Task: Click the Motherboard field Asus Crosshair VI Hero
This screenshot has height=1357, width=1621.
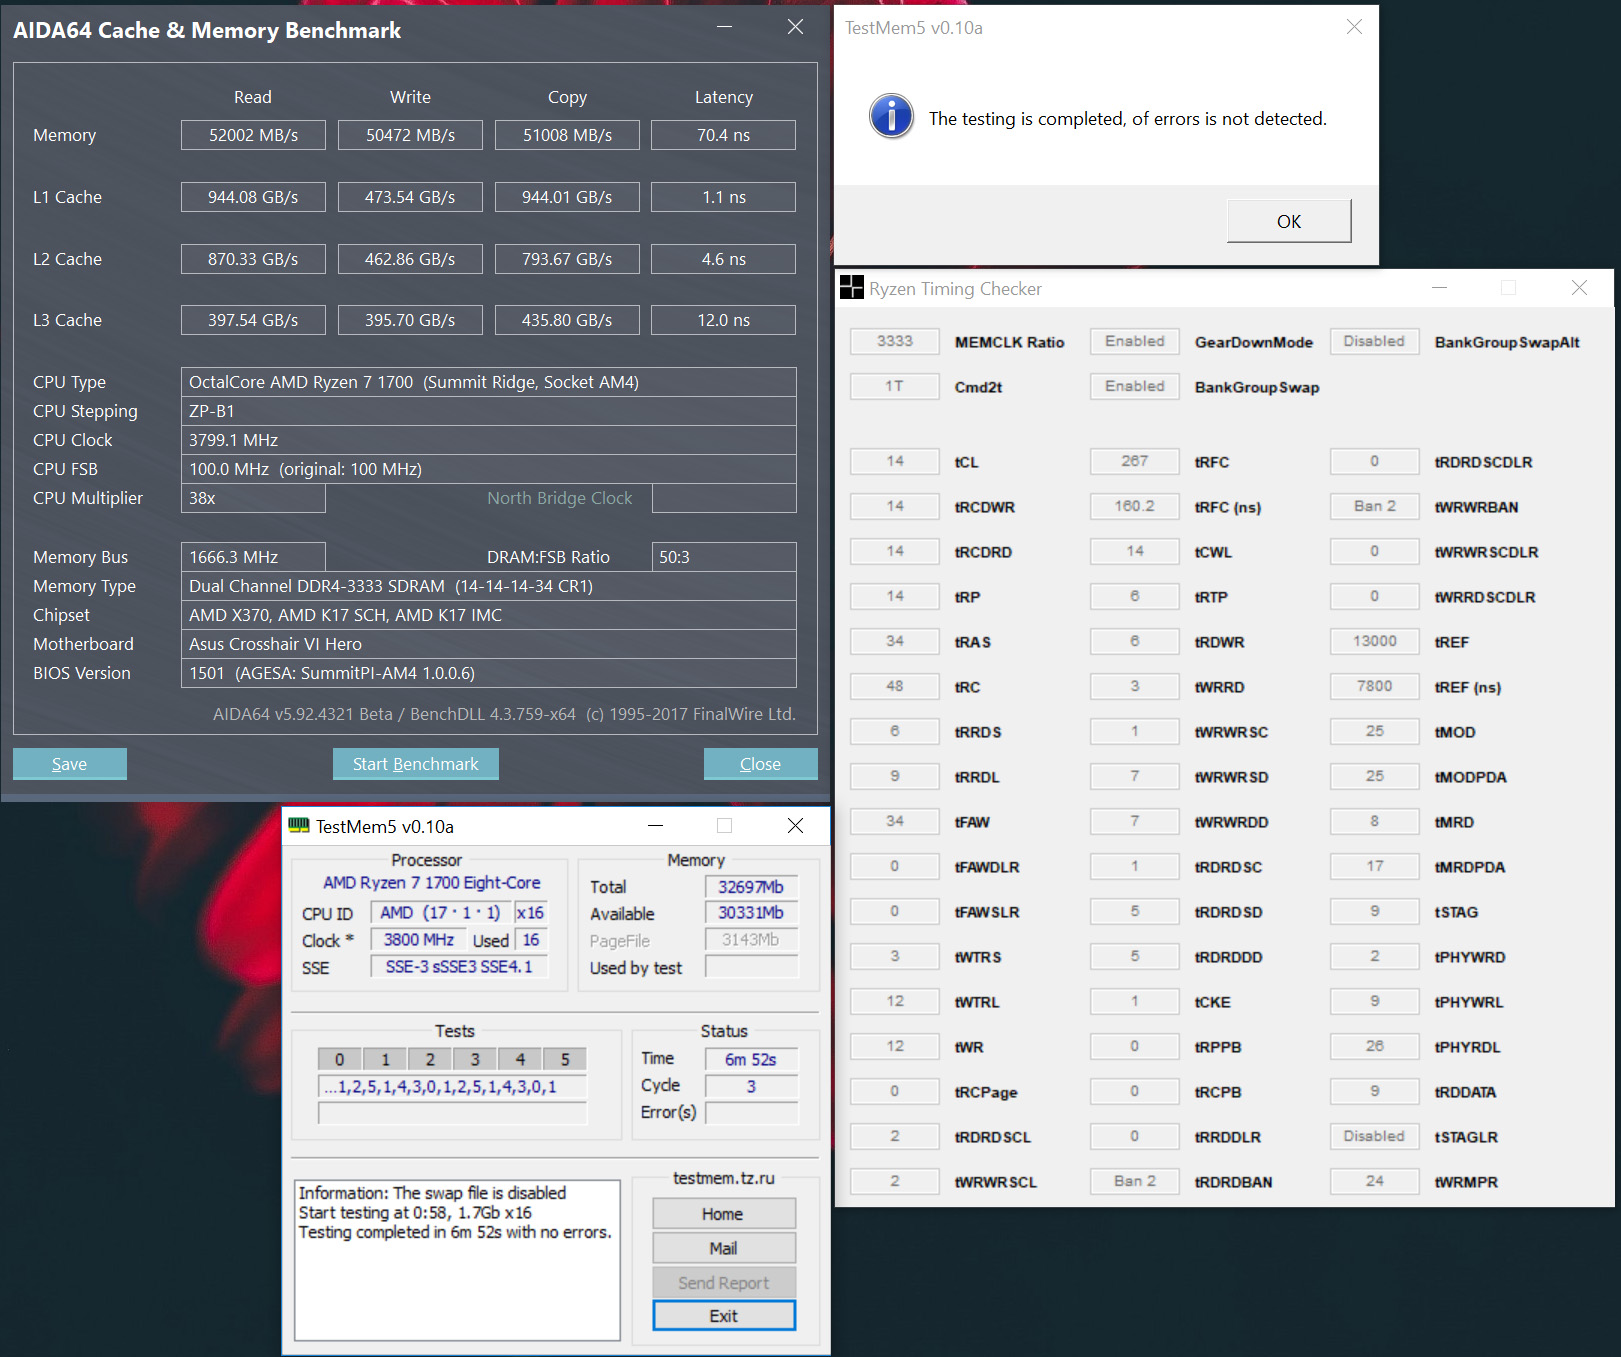Action: (x=489, y=644)
